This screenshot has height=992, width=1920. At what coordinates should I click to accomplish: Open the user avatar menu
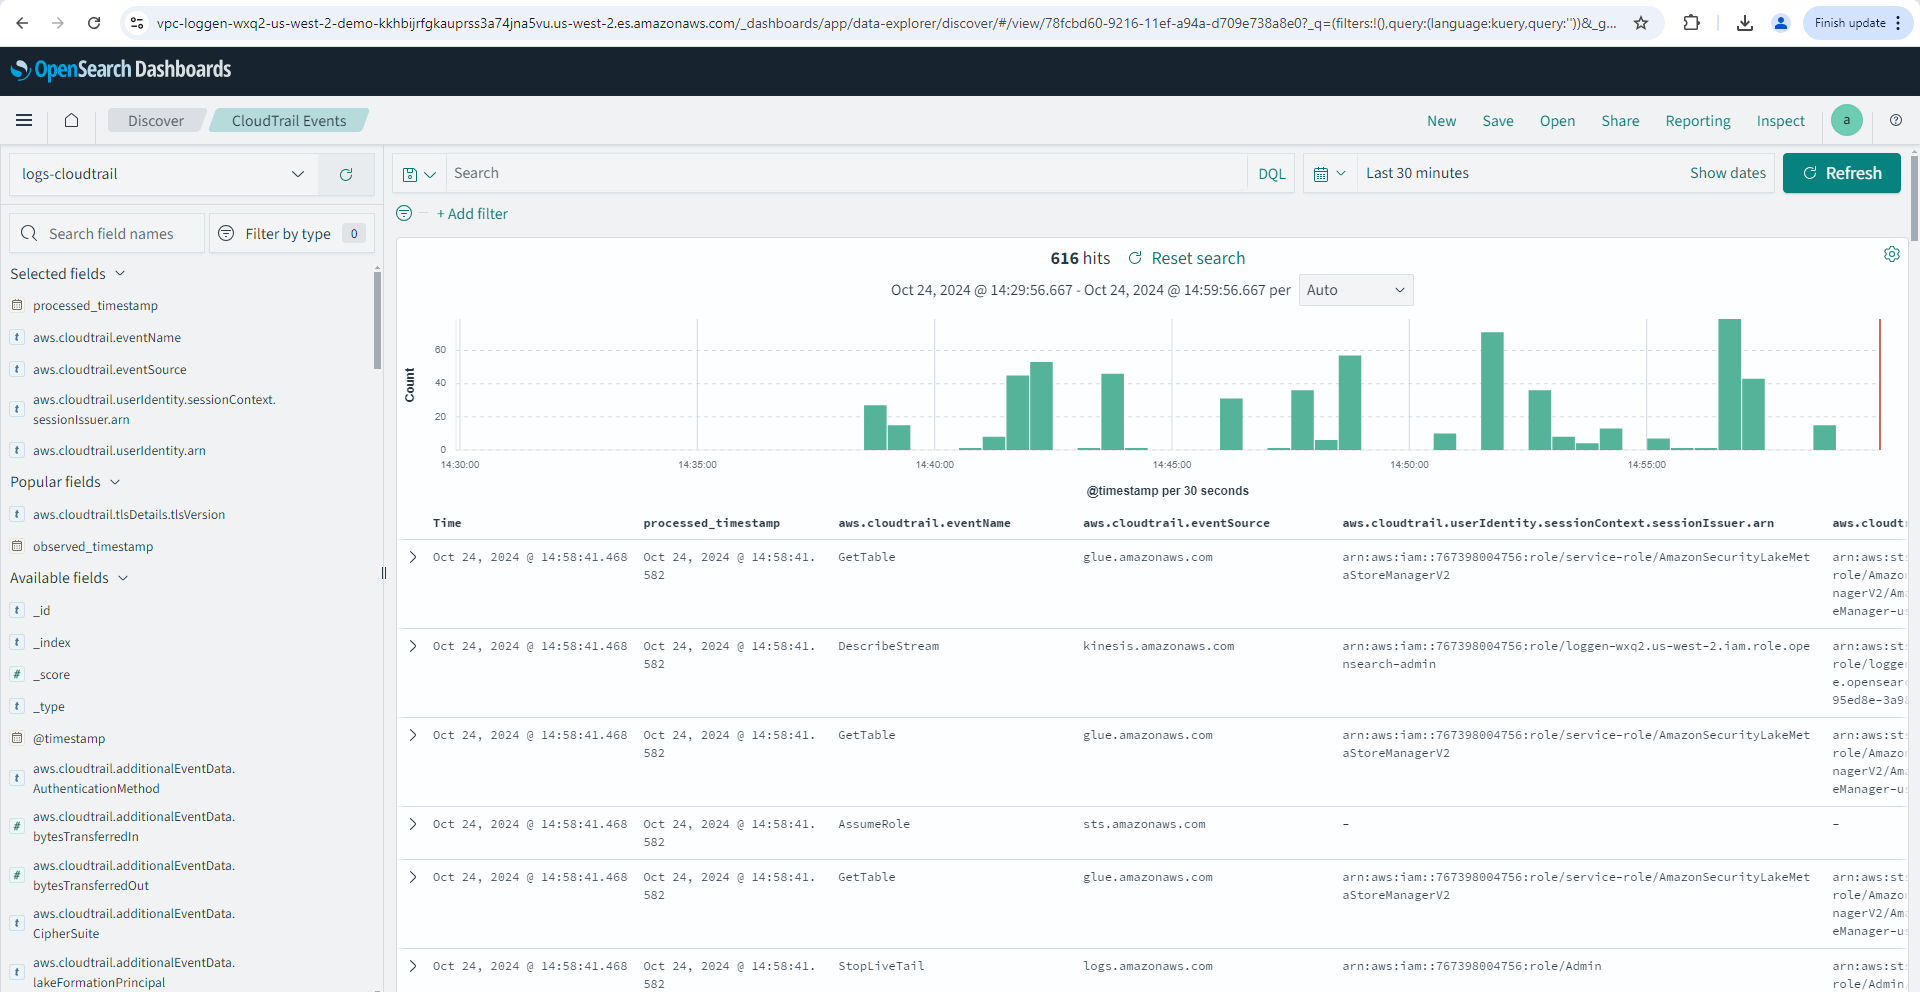[1846, 121]
